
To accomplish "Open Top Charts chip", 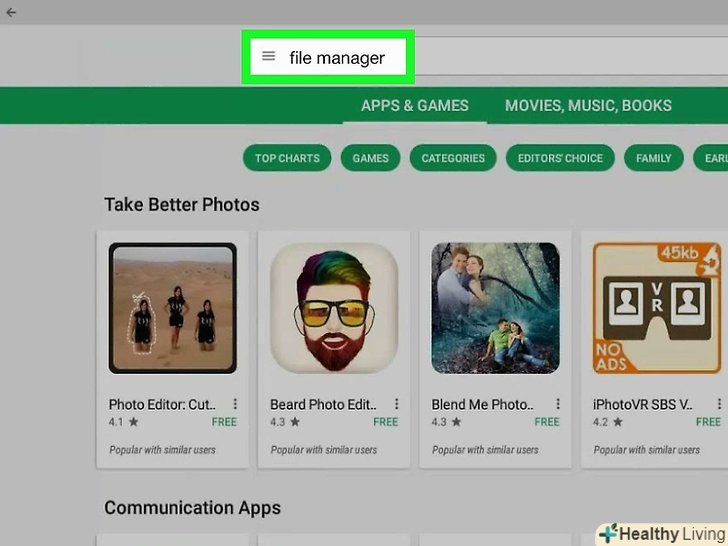I will [x=287, y=158].
